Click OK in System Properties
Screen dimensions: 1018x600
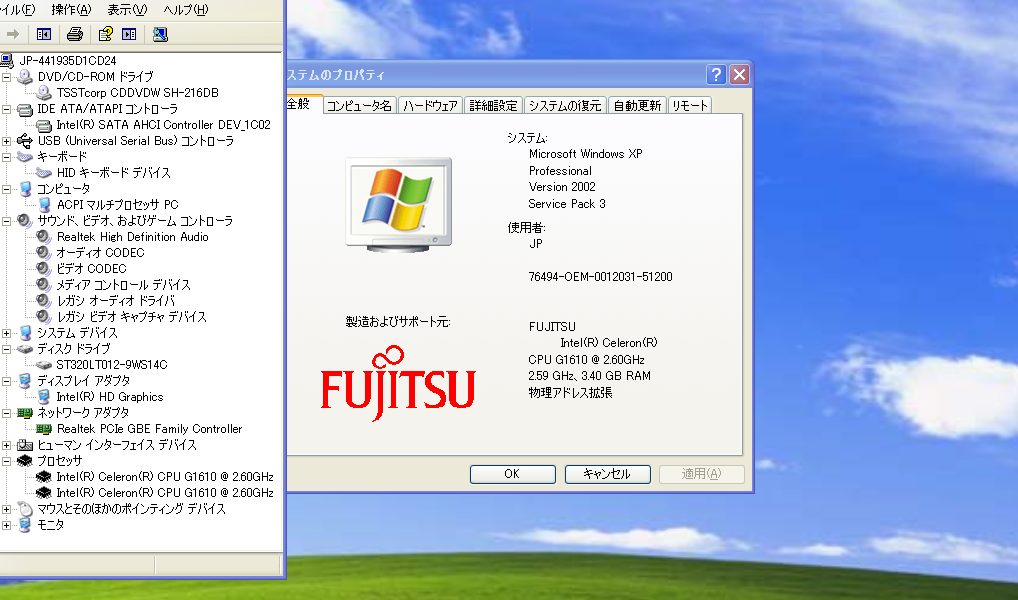(x=512, y=474)
